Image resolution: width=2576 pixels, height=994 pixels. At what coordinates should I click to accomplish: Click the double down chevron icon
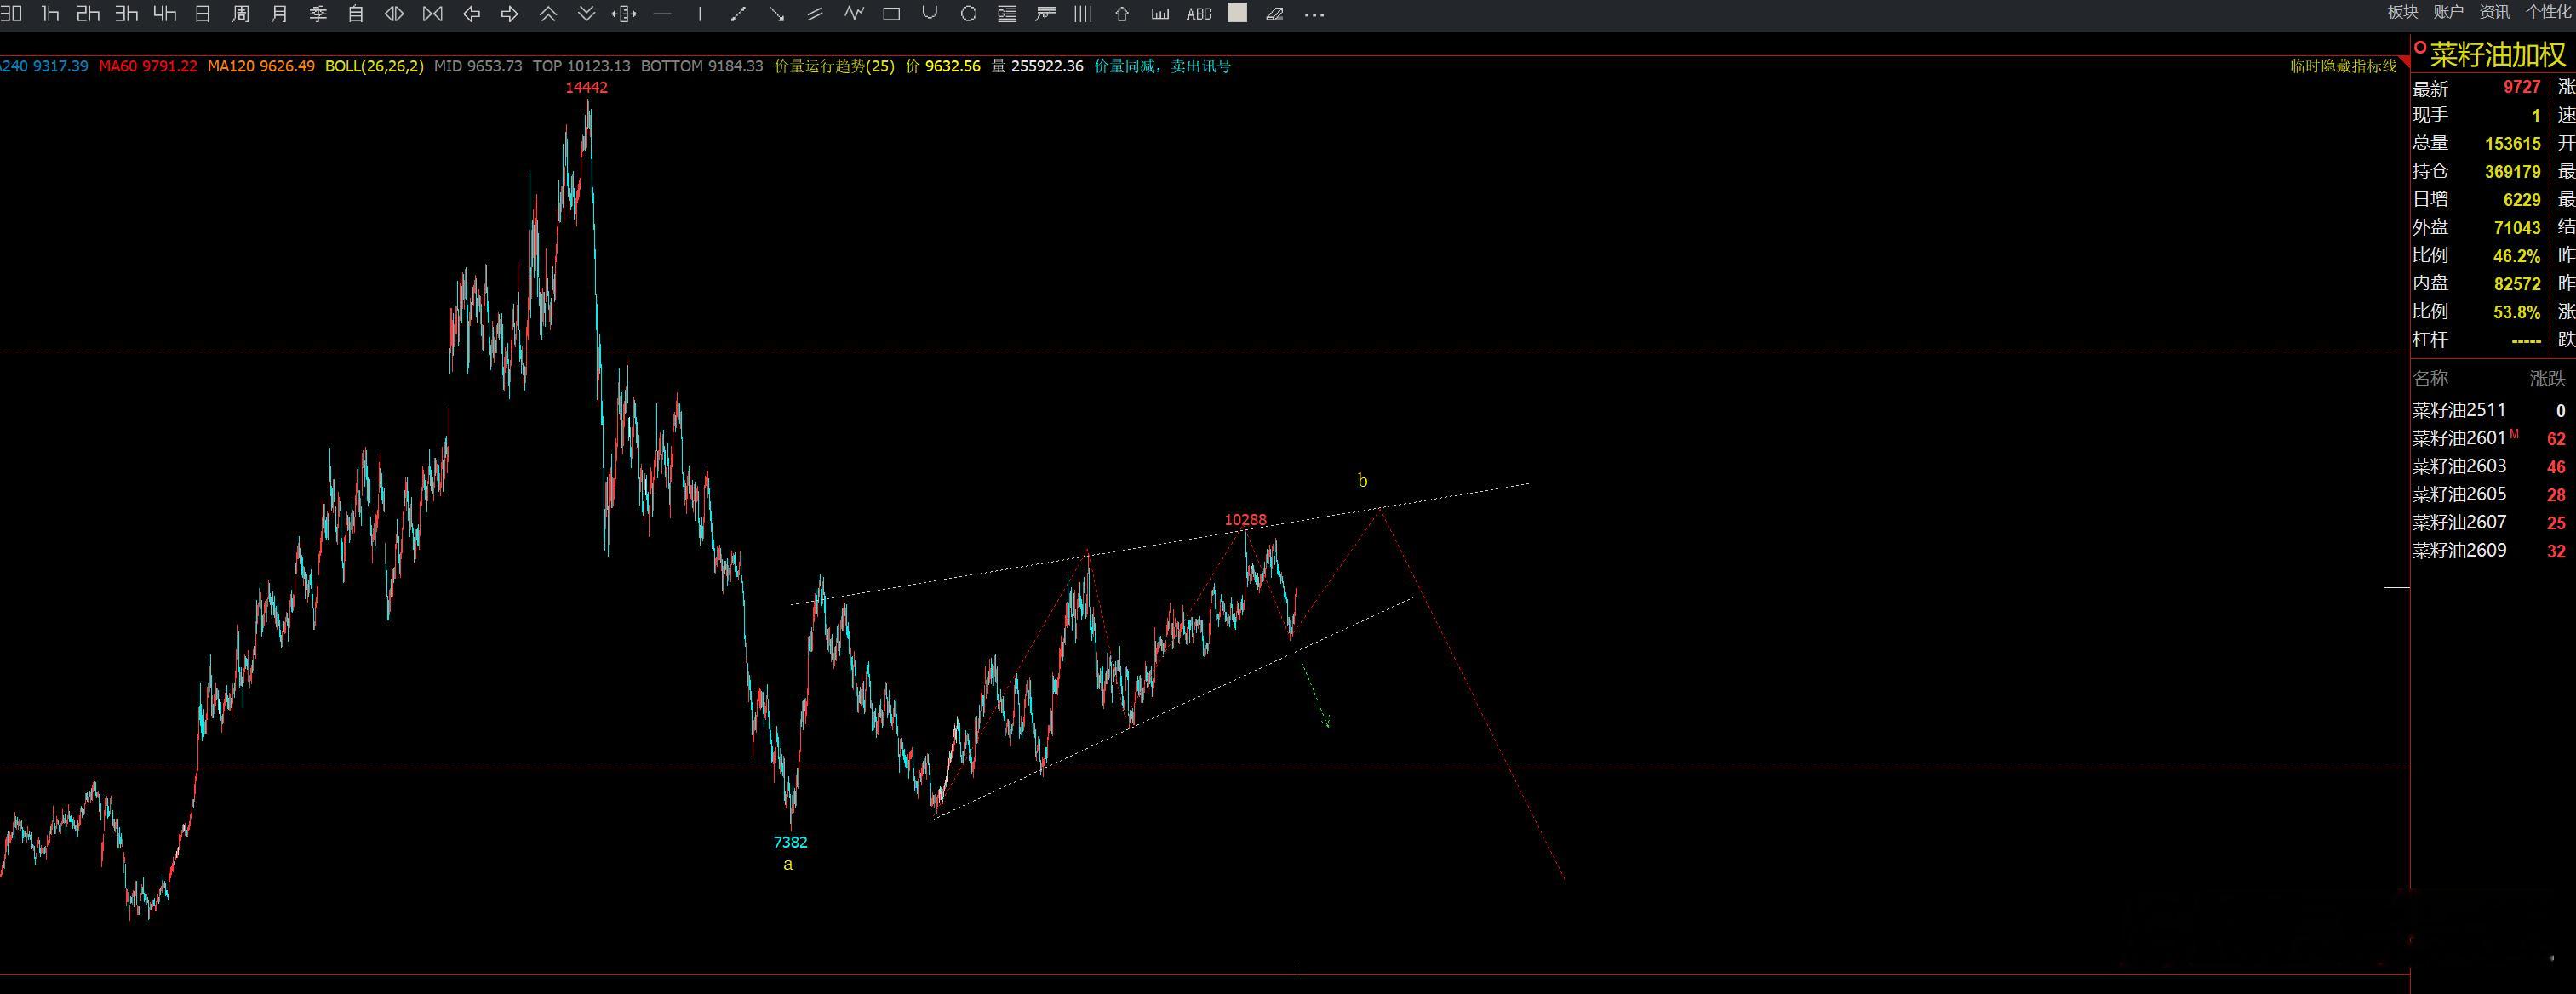pyautogui.click(x=586, y=14)
